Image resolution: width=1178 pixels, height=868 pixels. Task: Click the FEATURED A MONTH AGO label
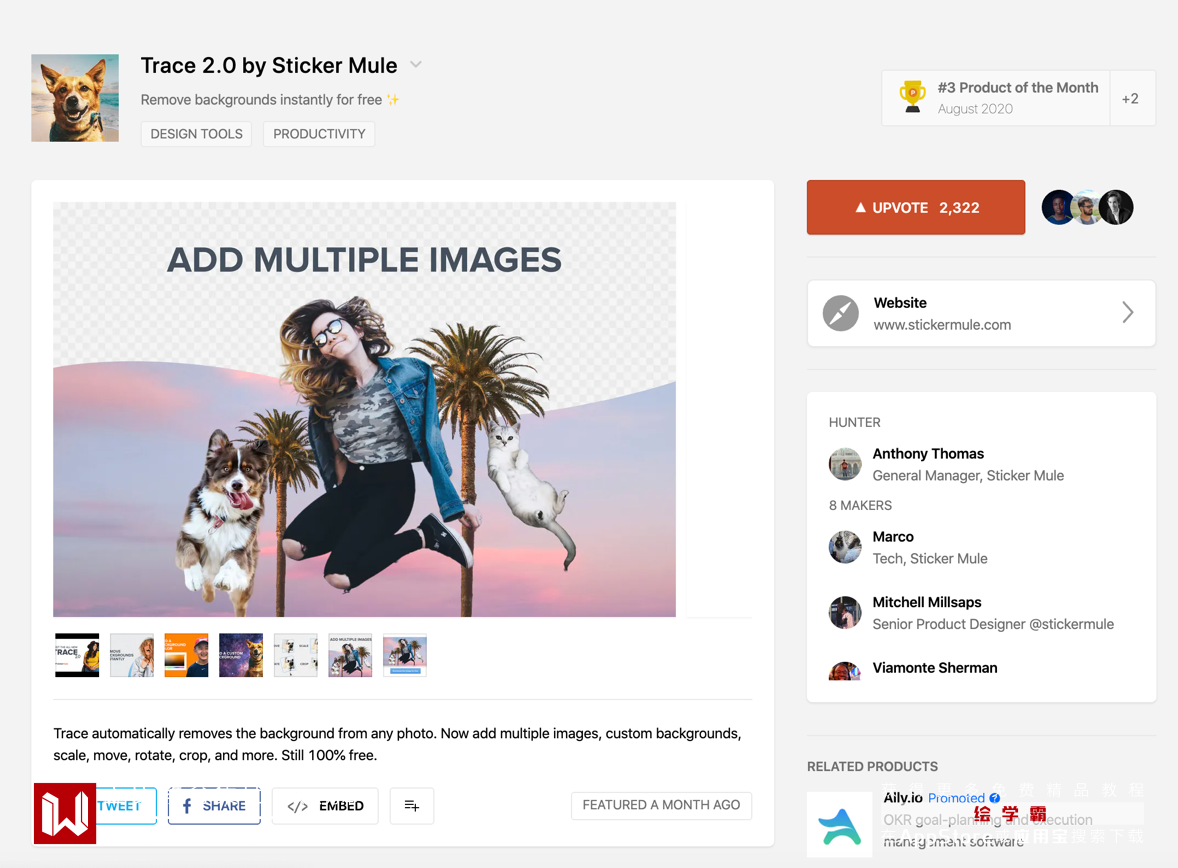(661, 805)
